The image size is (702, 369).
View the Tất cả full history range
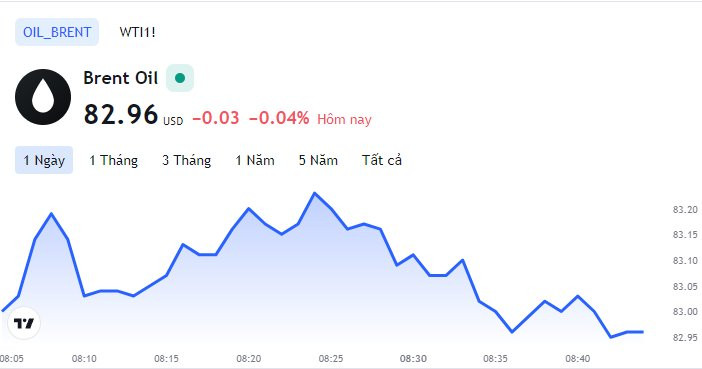coord(382,160)
